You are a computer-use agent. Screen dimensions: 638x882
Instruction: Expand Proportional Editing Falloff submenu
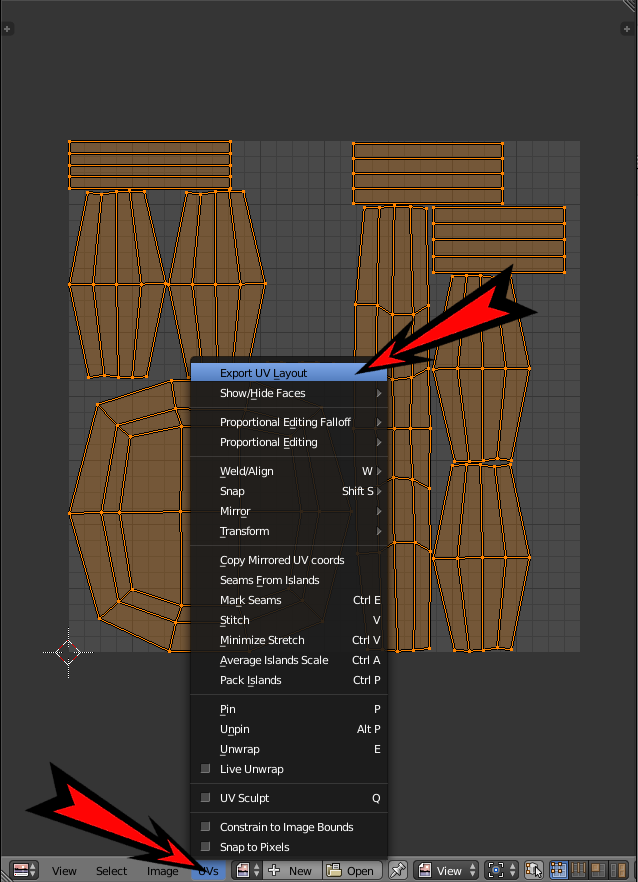point(289,422)
